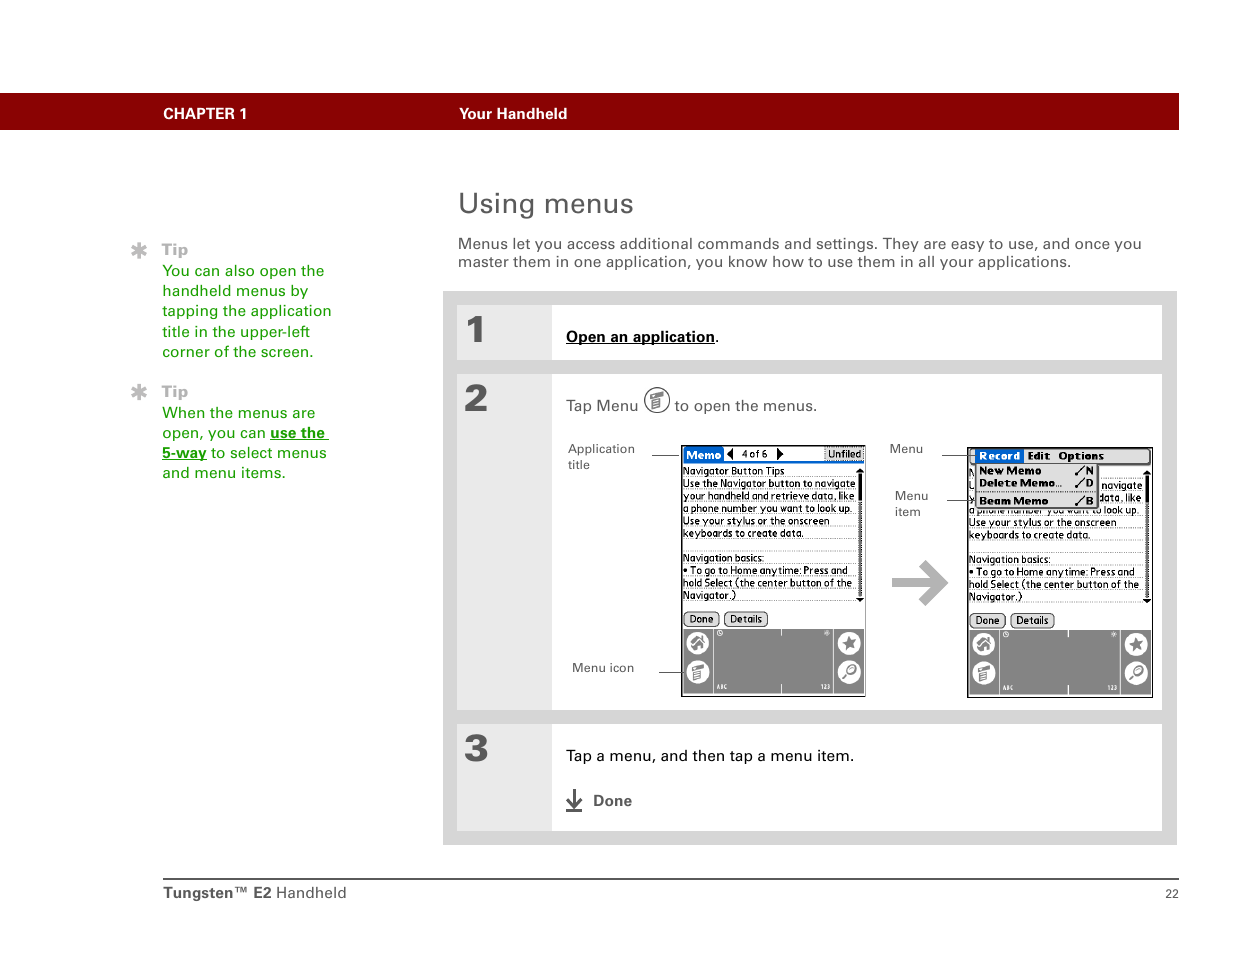This screenshot has width=1235, height=954.
Task: Click the 'CHAPTER 1' header text
Action: click(x=205, y=114)
